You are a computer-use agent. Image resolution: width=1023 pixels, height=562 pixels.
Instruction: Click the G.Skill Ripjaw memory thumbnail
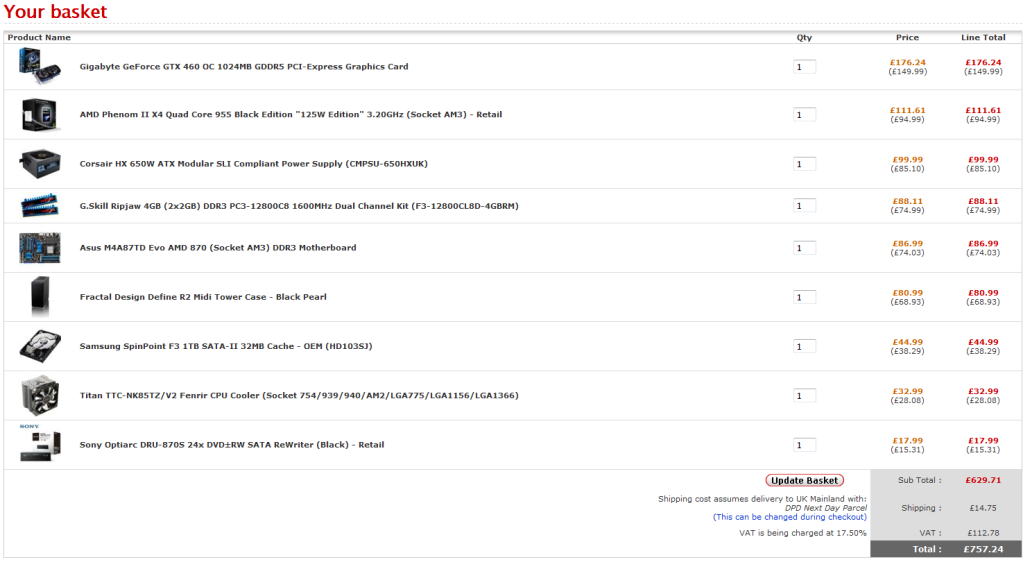point(40,206)
